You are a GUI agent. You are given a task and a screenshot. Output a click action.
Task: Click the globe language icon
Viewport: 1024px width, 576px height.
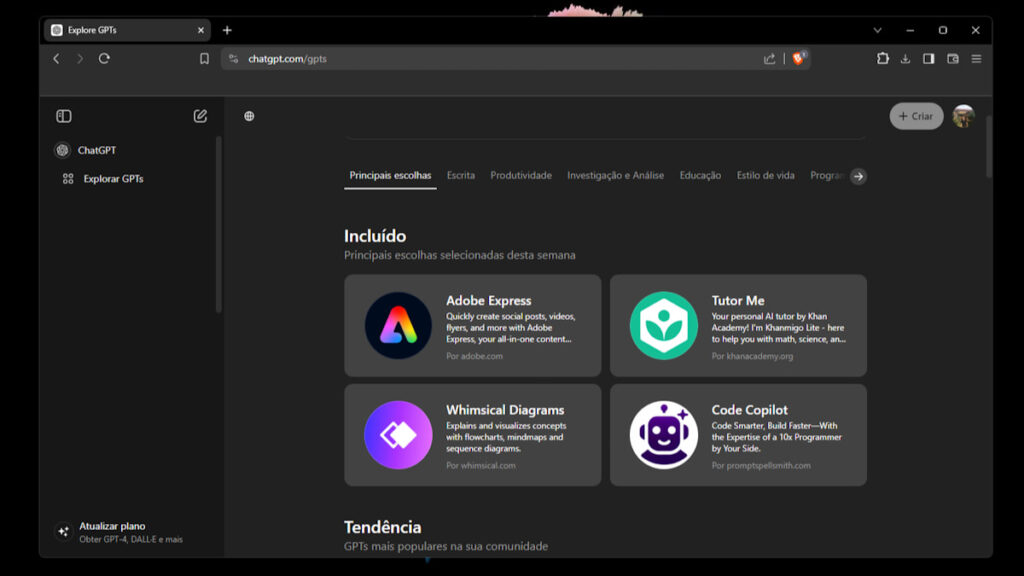(249, 116)
